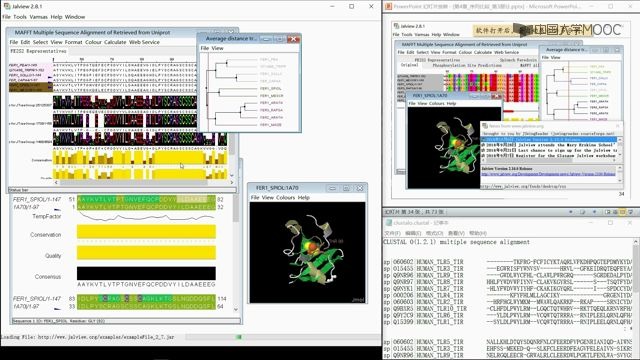Switch PowerPoint to slide sorter view icon
This screenshot has width=640, height=360.
coord(615,212)
